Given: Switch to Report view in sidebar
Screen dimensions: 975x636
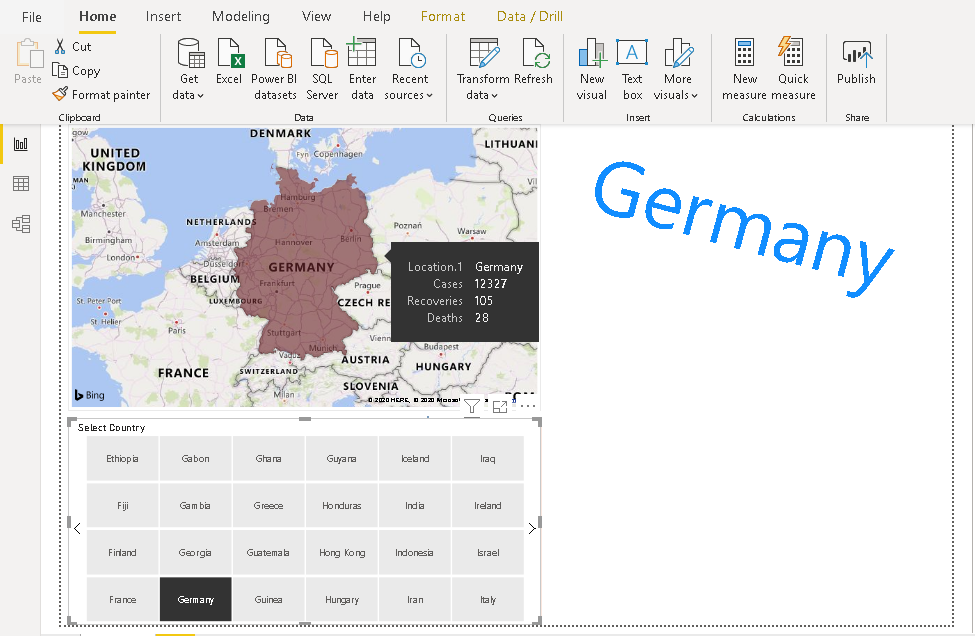Looking at the screenshot, I should point(21,144).
